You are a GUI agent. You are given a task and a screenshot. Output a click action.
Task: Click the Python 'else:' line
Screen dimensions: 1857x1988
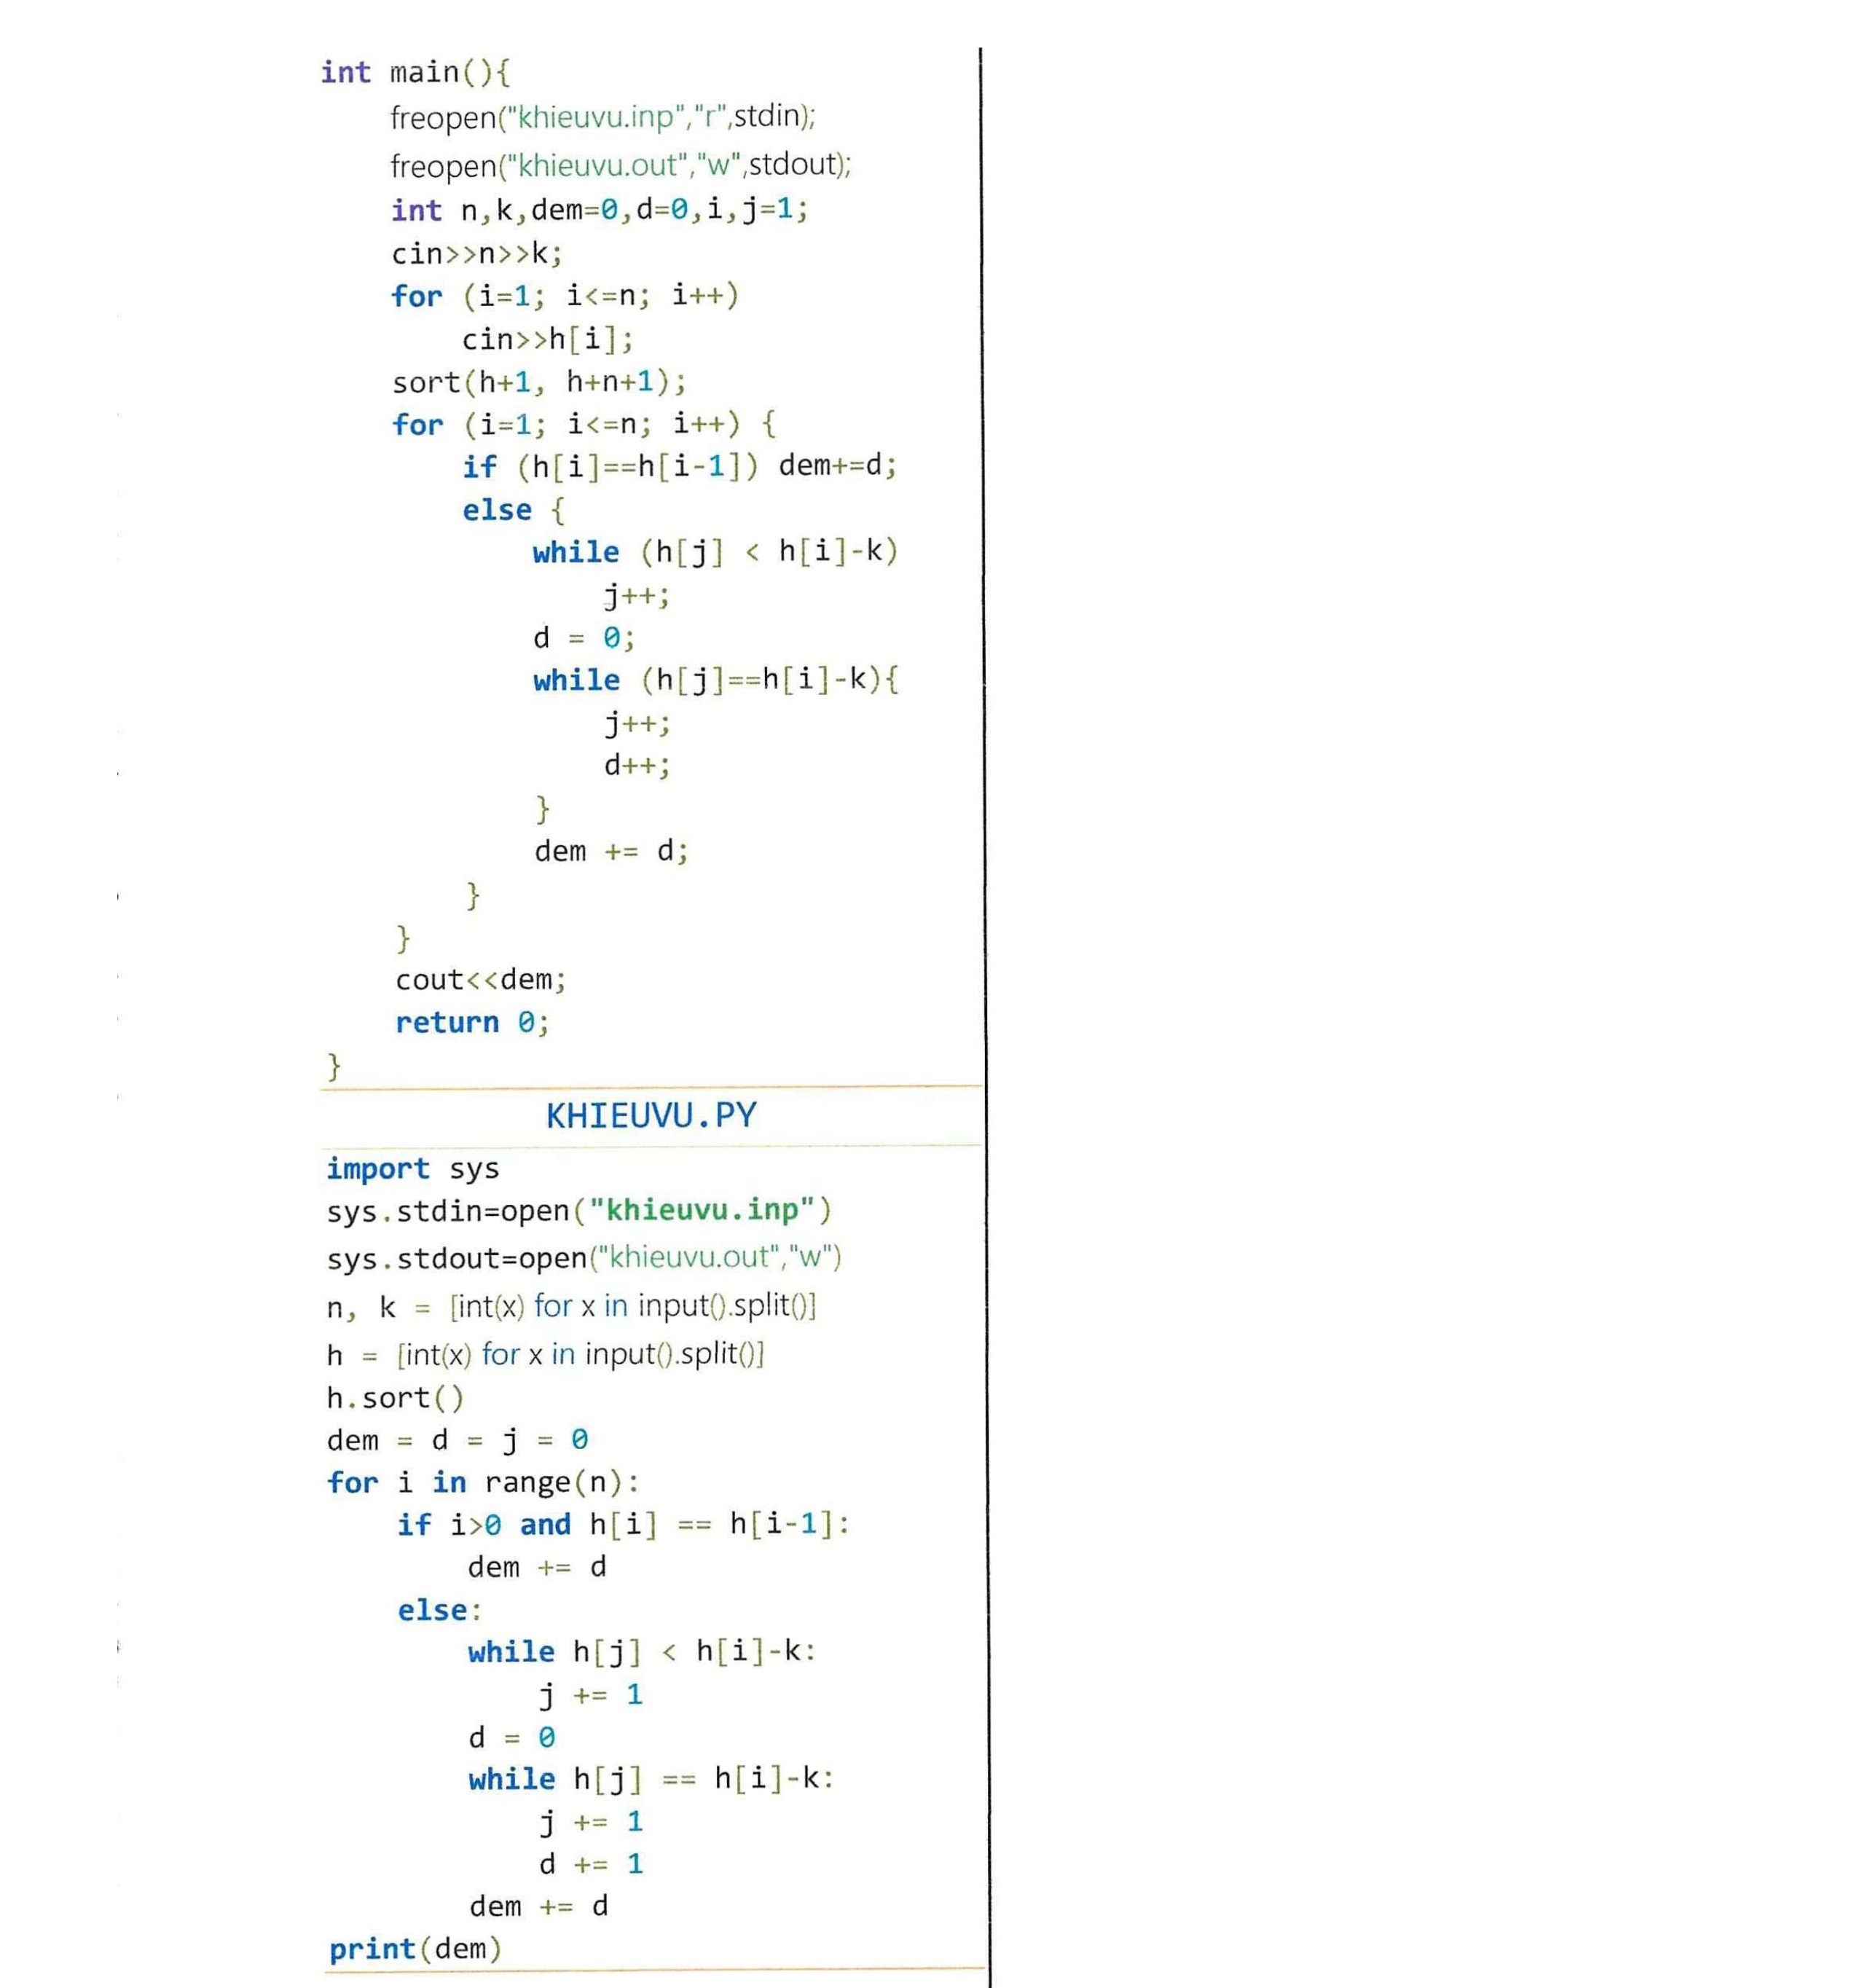click(439, 1610)
